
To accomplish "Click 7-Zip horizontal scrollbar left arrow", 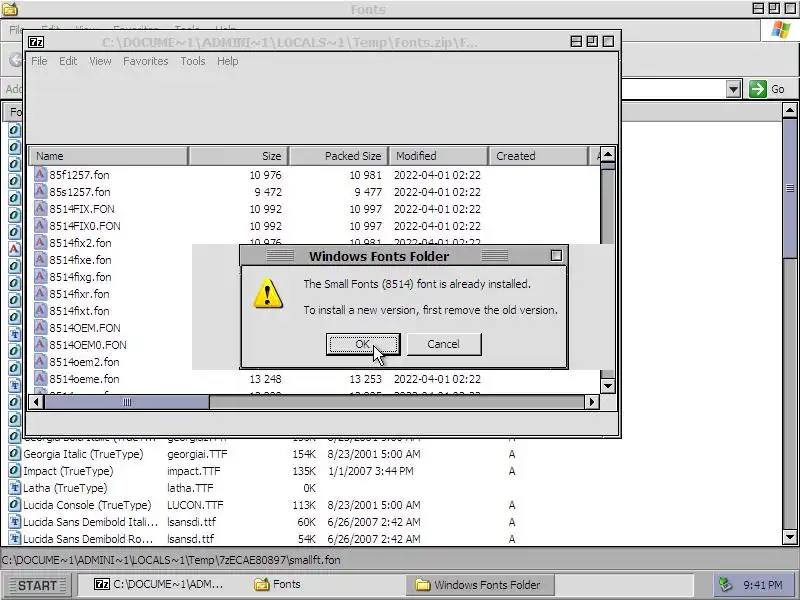I will pyautogui.click(x=36, y=402).
